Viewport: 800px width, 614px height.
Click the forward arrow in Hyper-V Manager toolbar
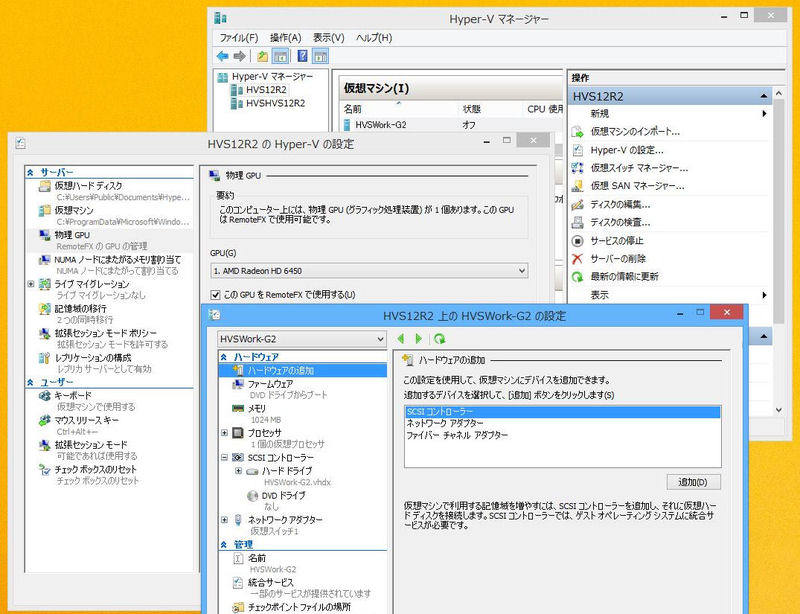pos(239,56)
